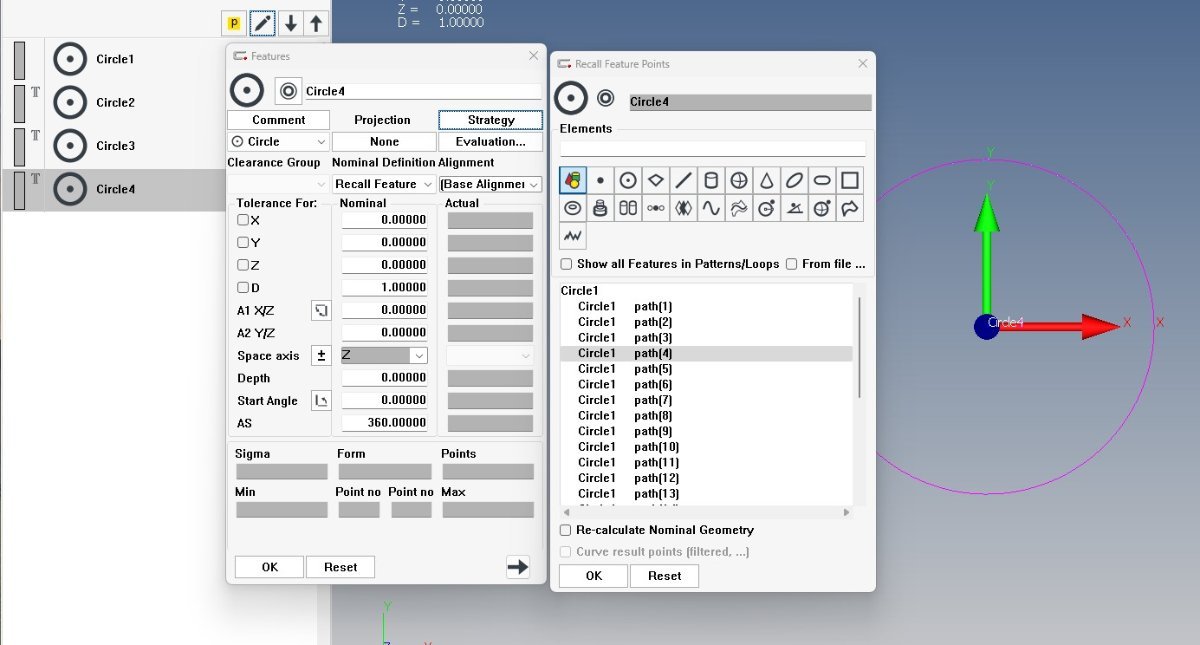Choose the Line element icon
The width and height of the screenshot is (1200, 645).
(x=684, y=181)
